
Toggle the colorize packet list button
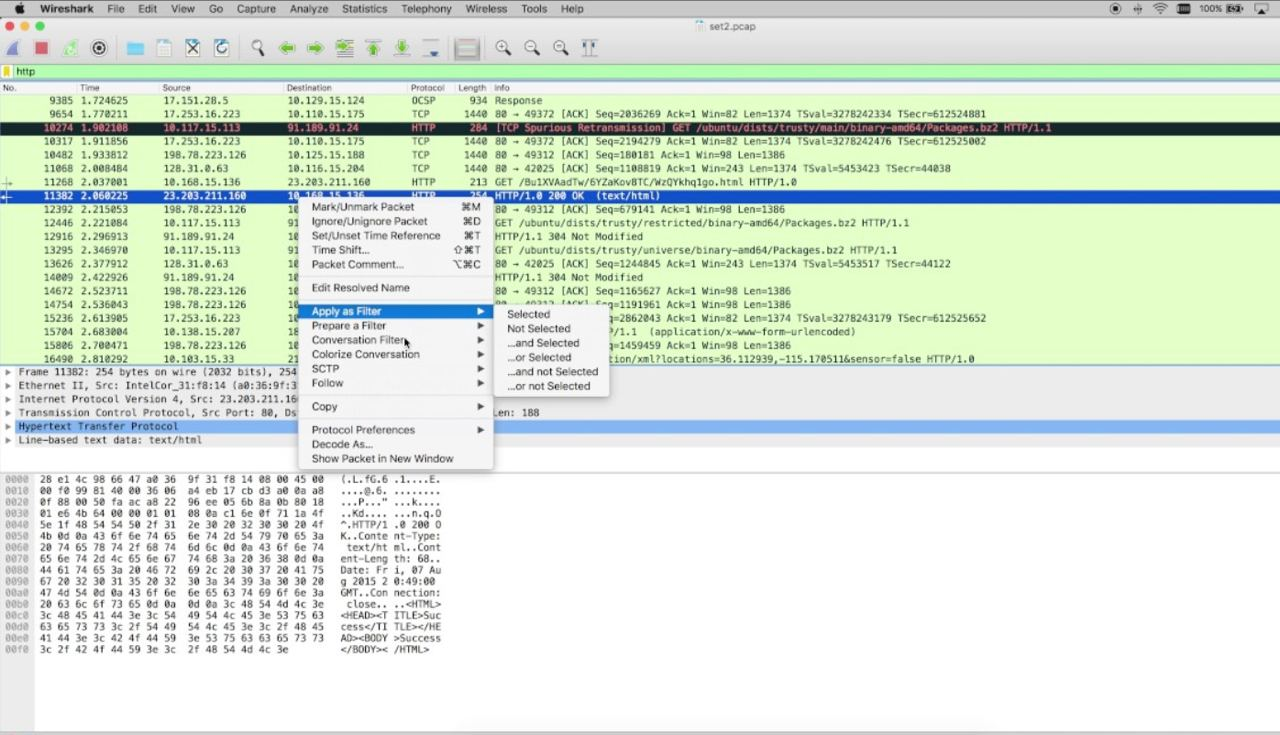coord(466,48)
